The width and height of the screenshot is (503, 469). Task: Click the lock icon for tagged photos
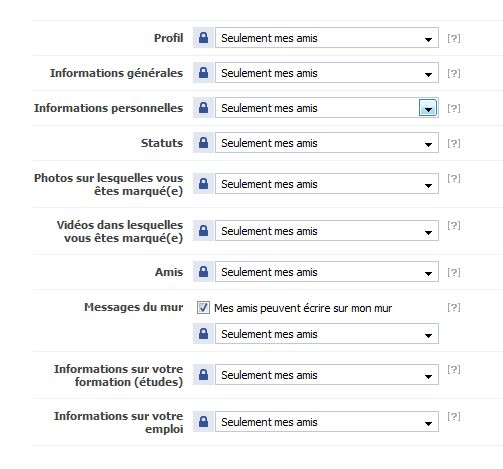[203, 184]
